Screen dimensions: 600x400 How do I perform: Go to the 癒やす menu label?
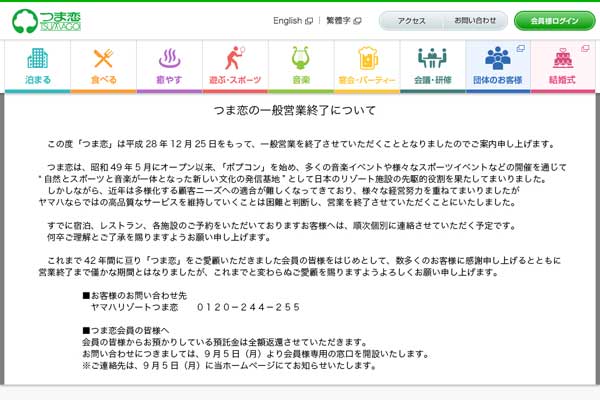169,80
